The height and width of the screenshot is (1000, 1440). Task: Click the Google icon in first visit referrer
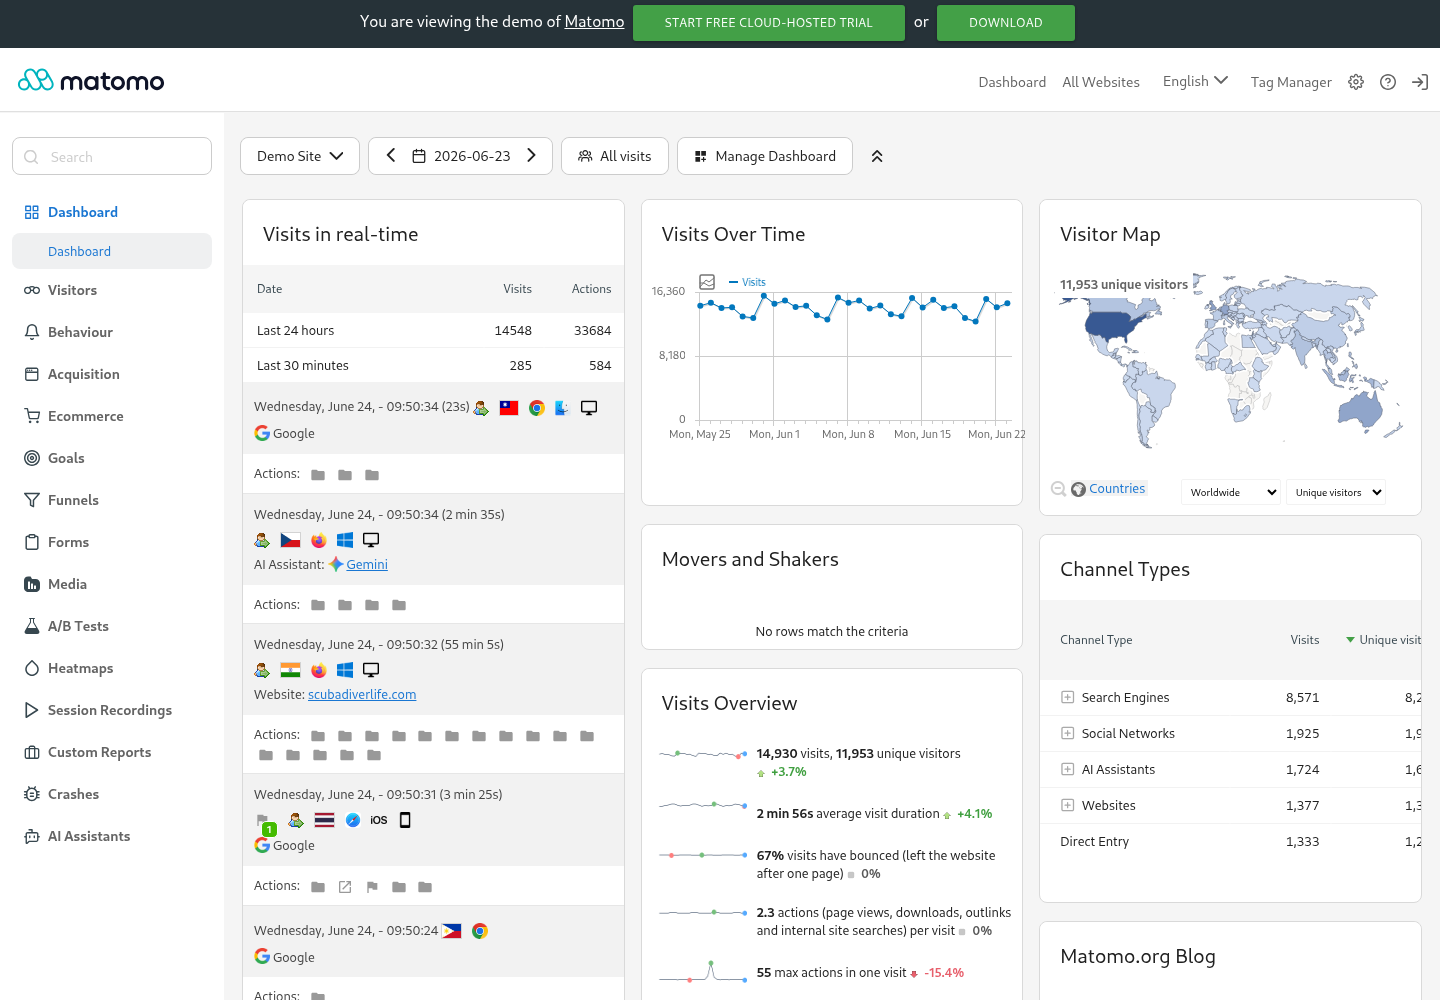click(262, 433)
